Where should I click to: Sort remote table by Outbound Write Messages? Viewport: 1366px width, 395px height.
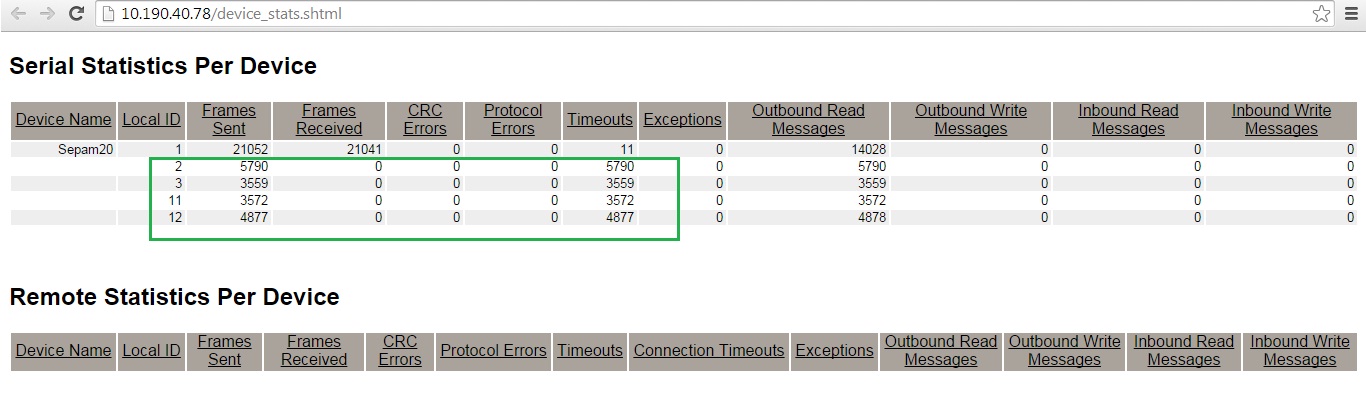click(1064, 351)
